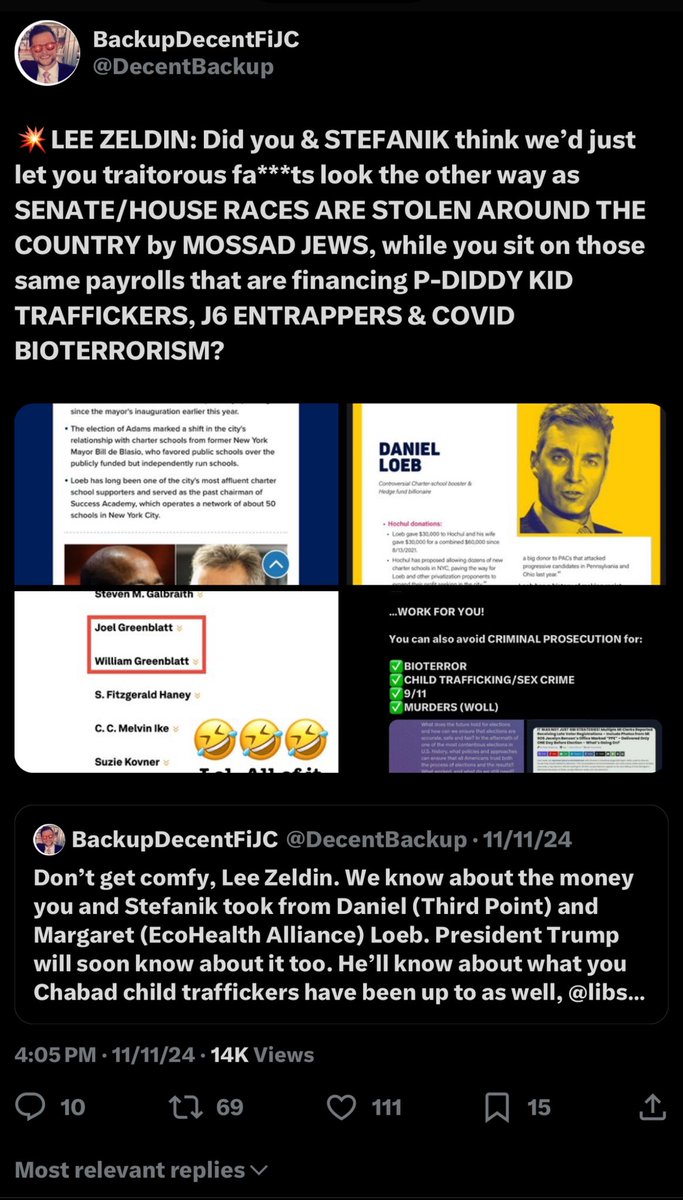Screen dimensions: 683x1200
Task: Open the quoted post's small avatar
Action: tap(49, 840)
